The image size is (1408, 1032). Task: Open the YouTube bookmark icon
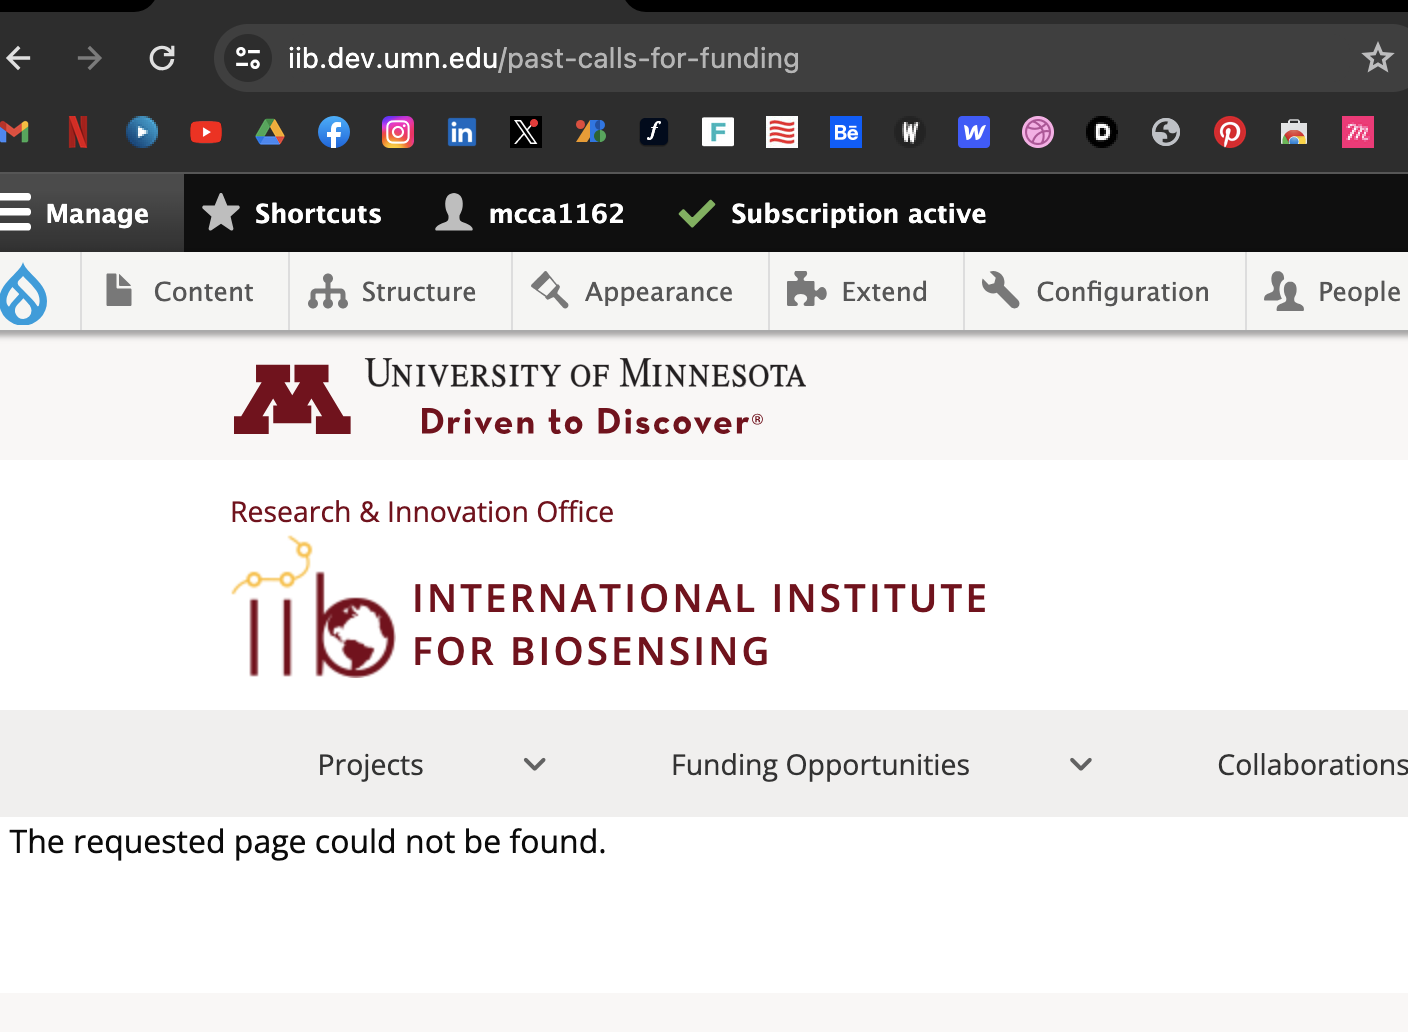(206, 132)
